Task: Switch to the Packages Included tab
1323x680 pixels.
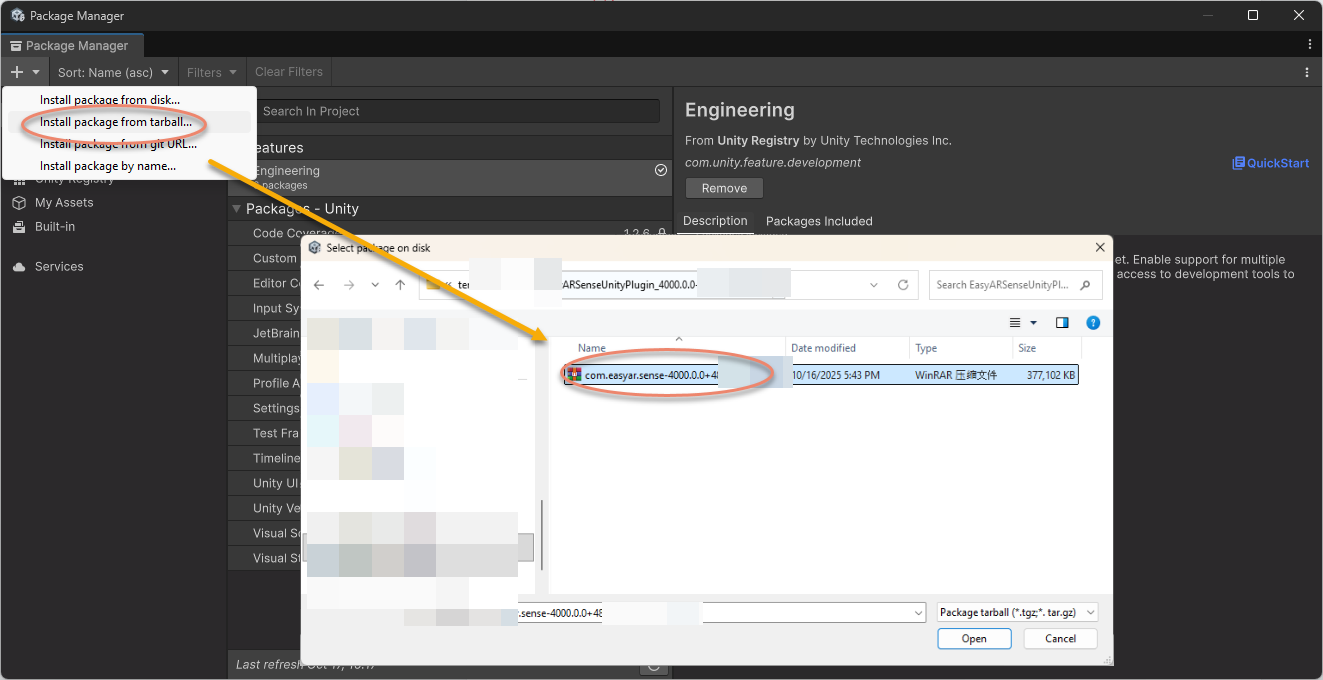Action: 818,221
